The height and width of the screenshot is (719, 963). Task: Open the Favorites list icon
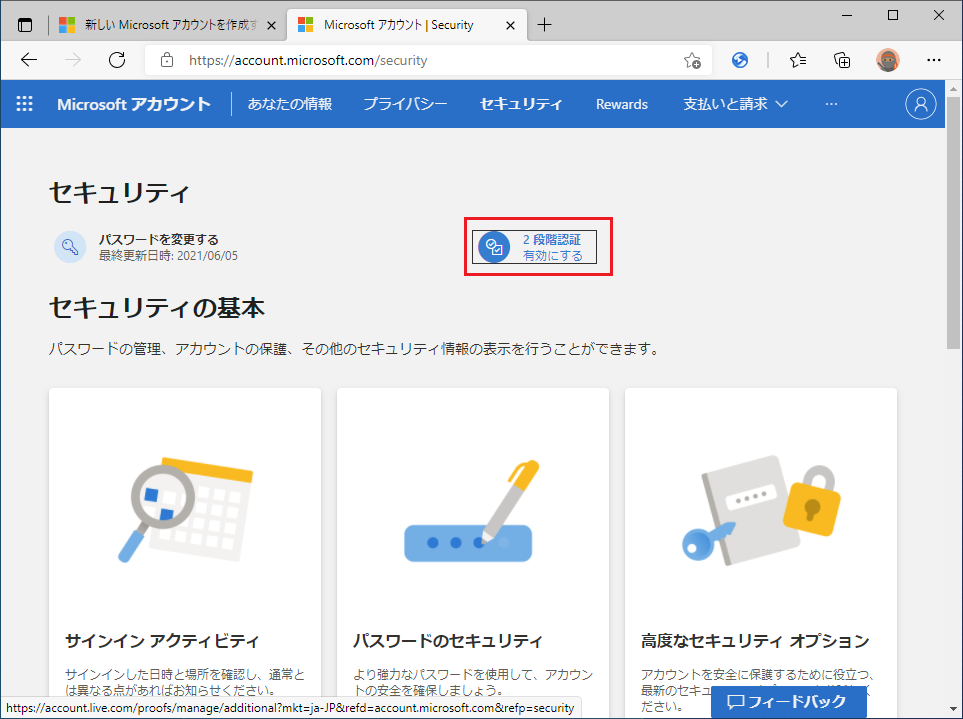coord(798,60)
